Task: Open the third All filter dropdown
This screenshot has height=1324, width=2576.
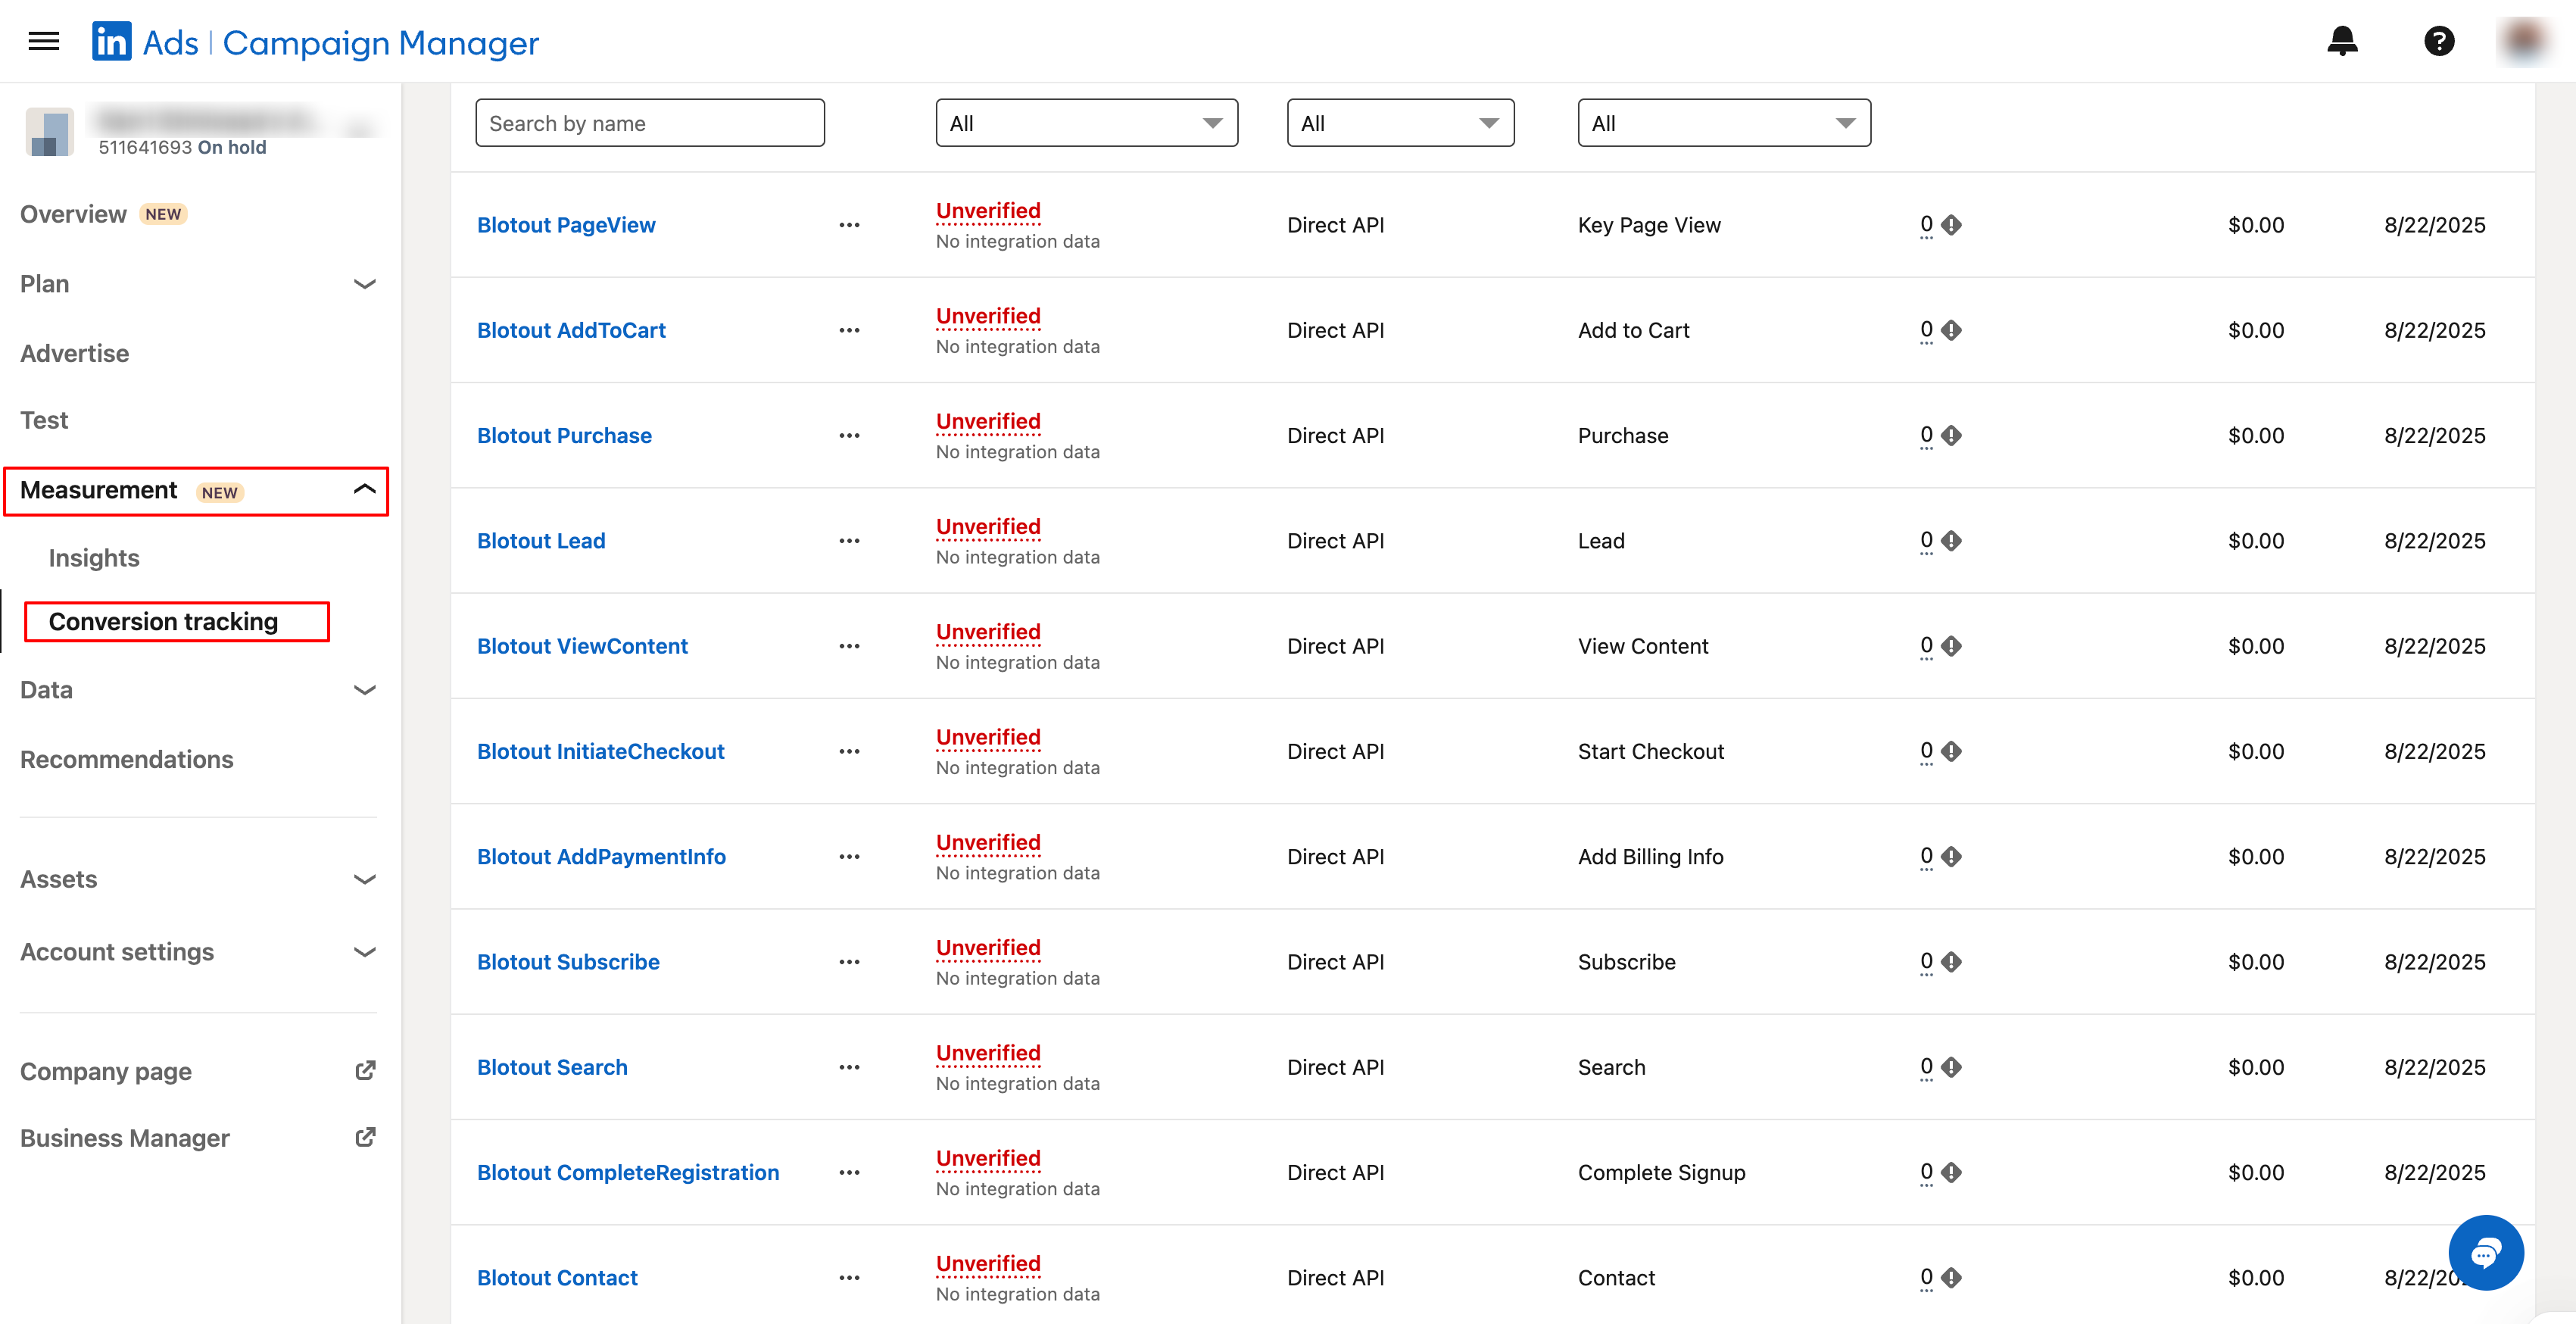Action: click(x=1723, y=123)
